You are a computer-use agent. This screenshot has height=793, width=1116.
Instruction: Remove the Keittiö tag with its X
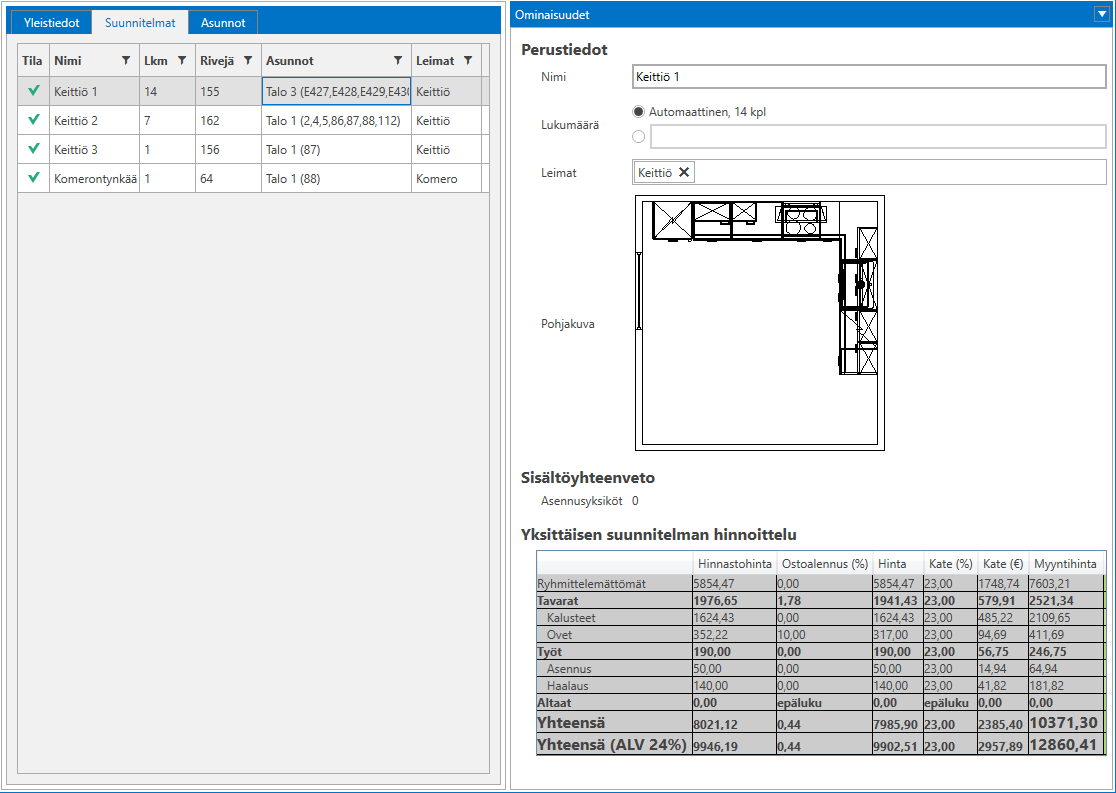click(684, 172)
